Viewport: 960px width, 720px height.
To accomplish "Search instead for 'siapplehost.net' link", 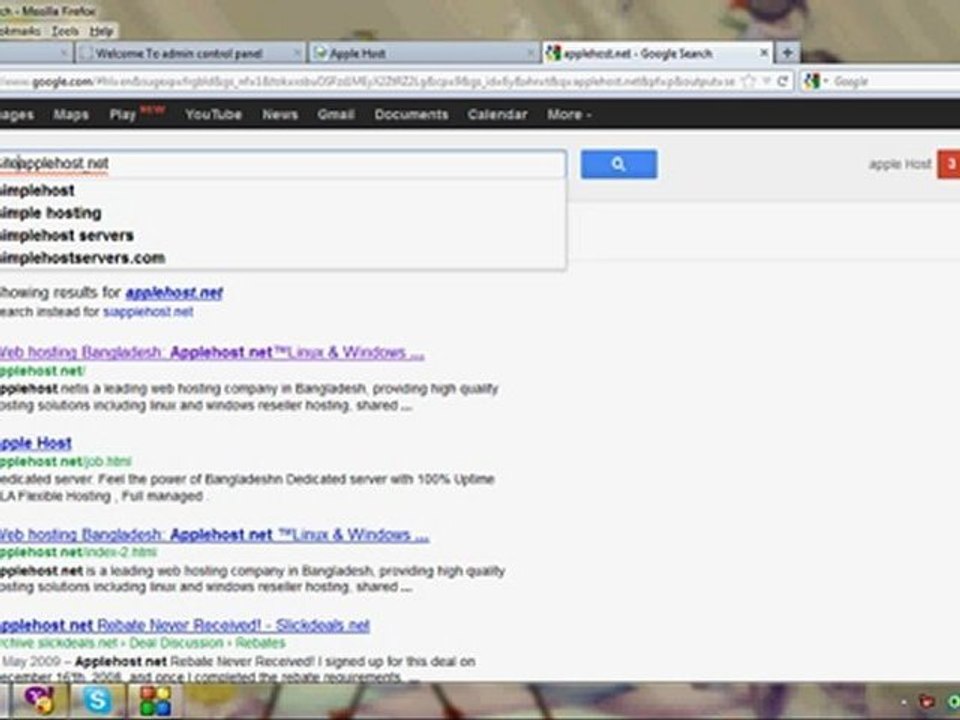I will 148,312.
